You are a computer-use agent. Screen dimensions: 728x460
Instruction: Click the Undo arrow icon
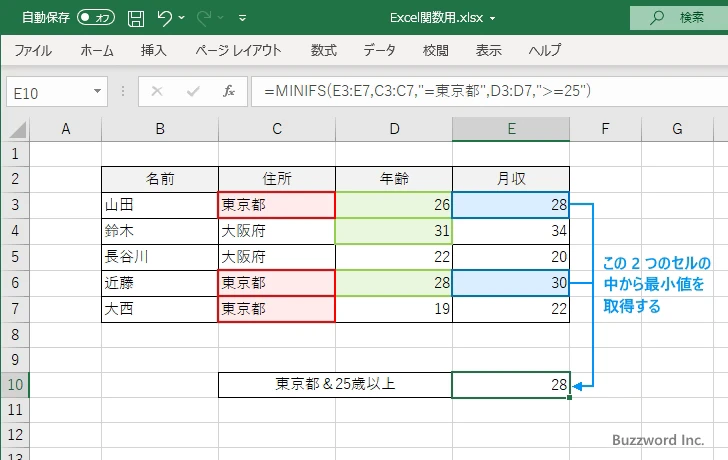(164, 18)
